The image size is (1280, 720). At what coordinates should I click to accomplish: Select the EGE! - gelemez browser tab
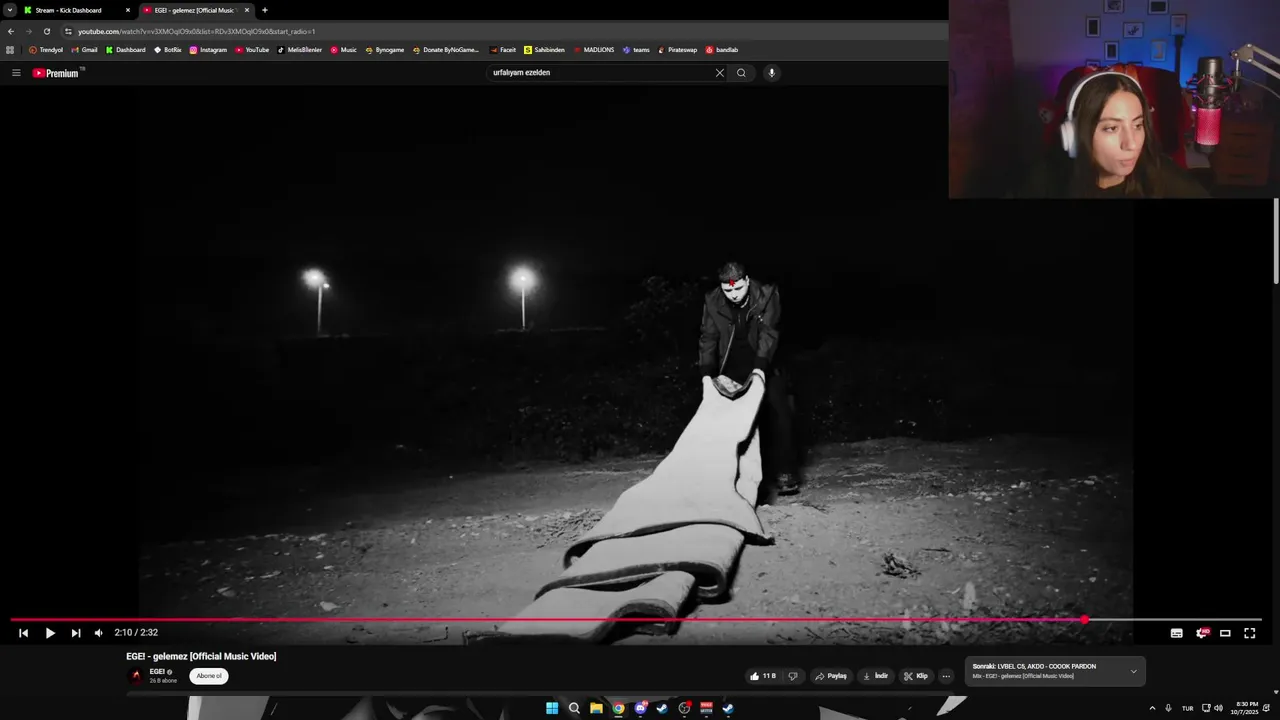[x=195, y=10]
